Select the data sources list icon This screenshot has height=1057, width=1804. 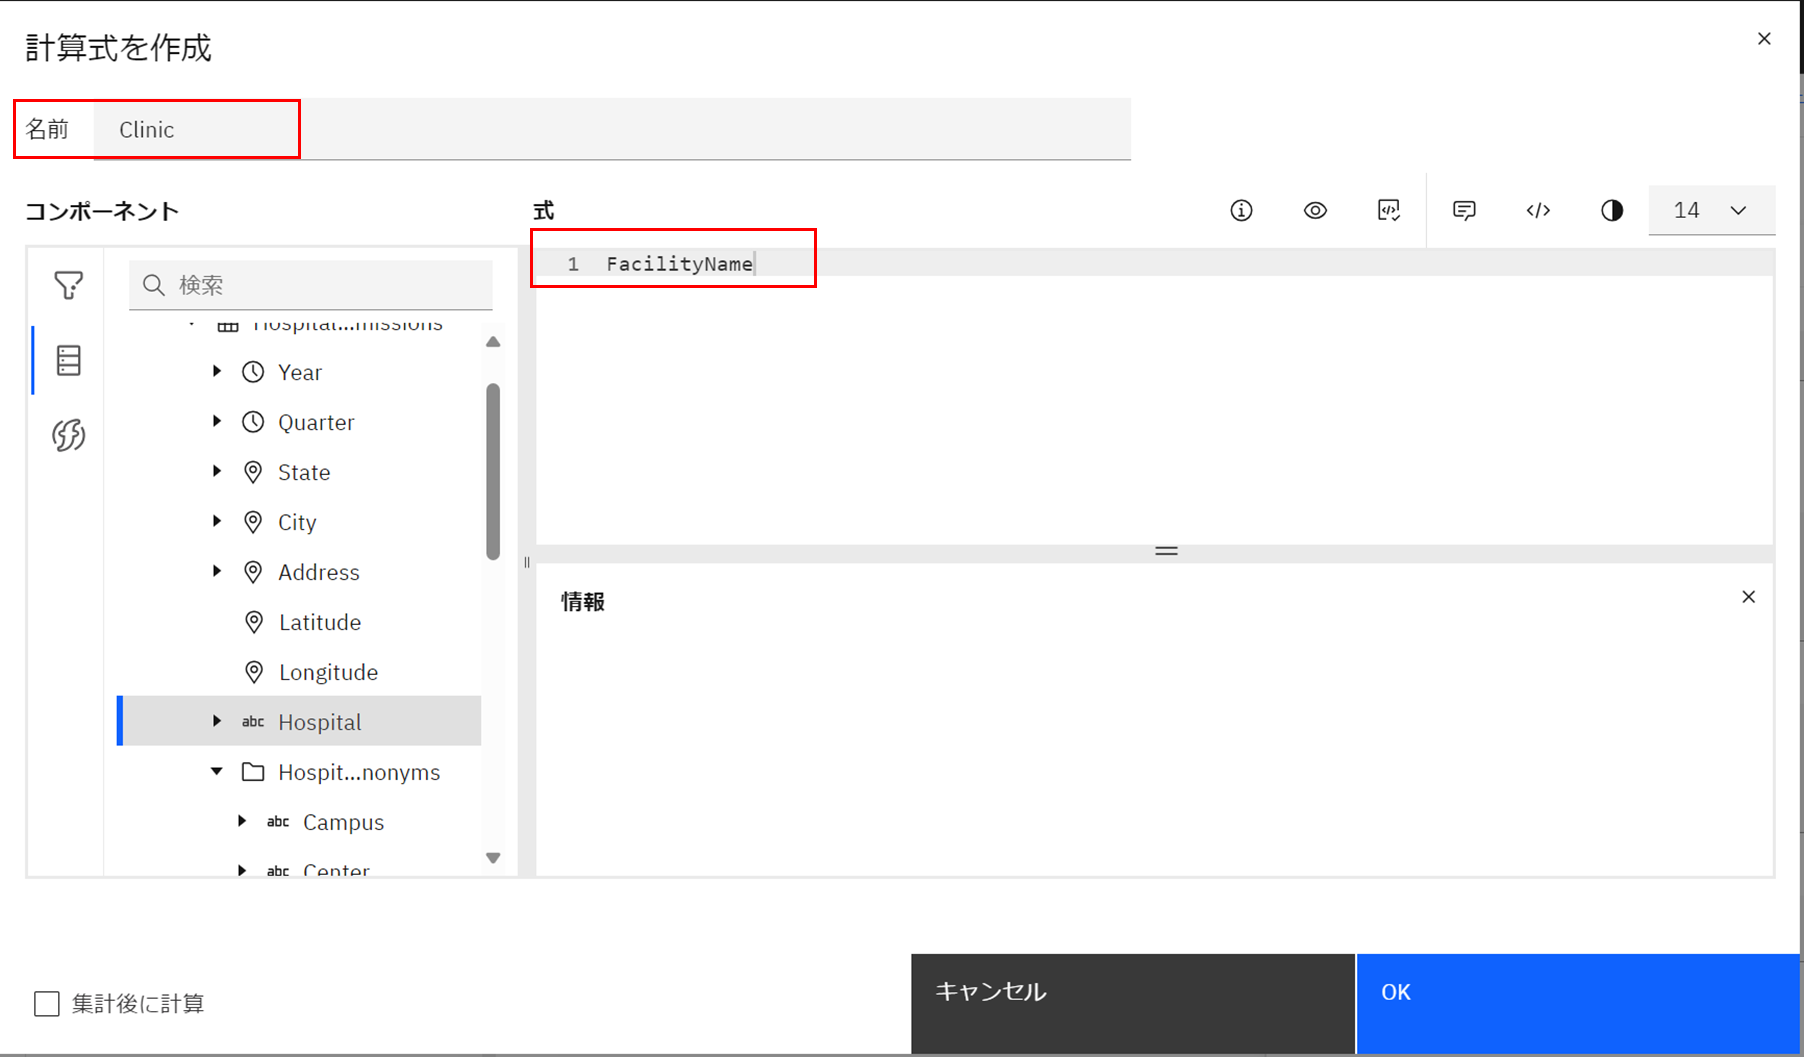tap(68, 360)
